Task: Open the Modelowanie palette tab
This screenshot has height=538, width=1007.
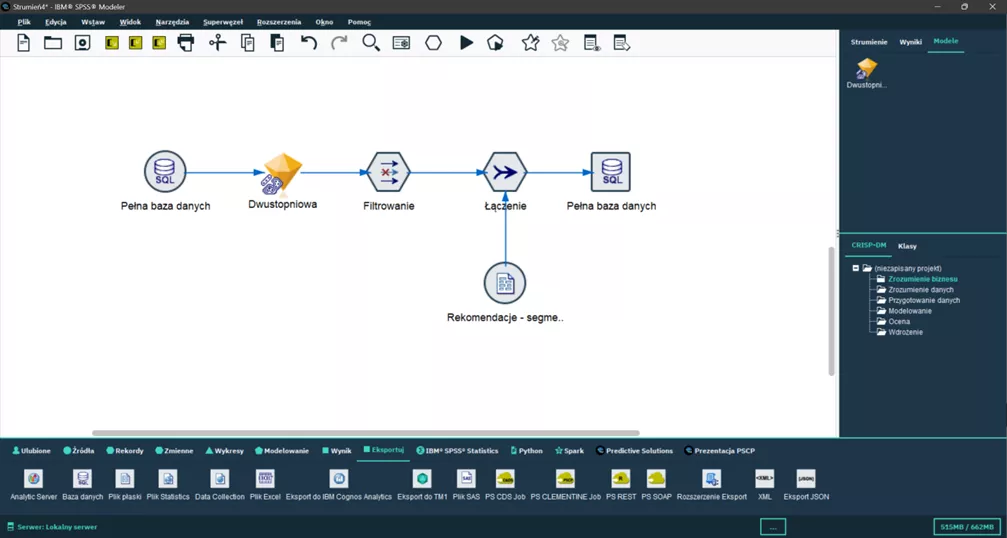Action: pos(282,451)
